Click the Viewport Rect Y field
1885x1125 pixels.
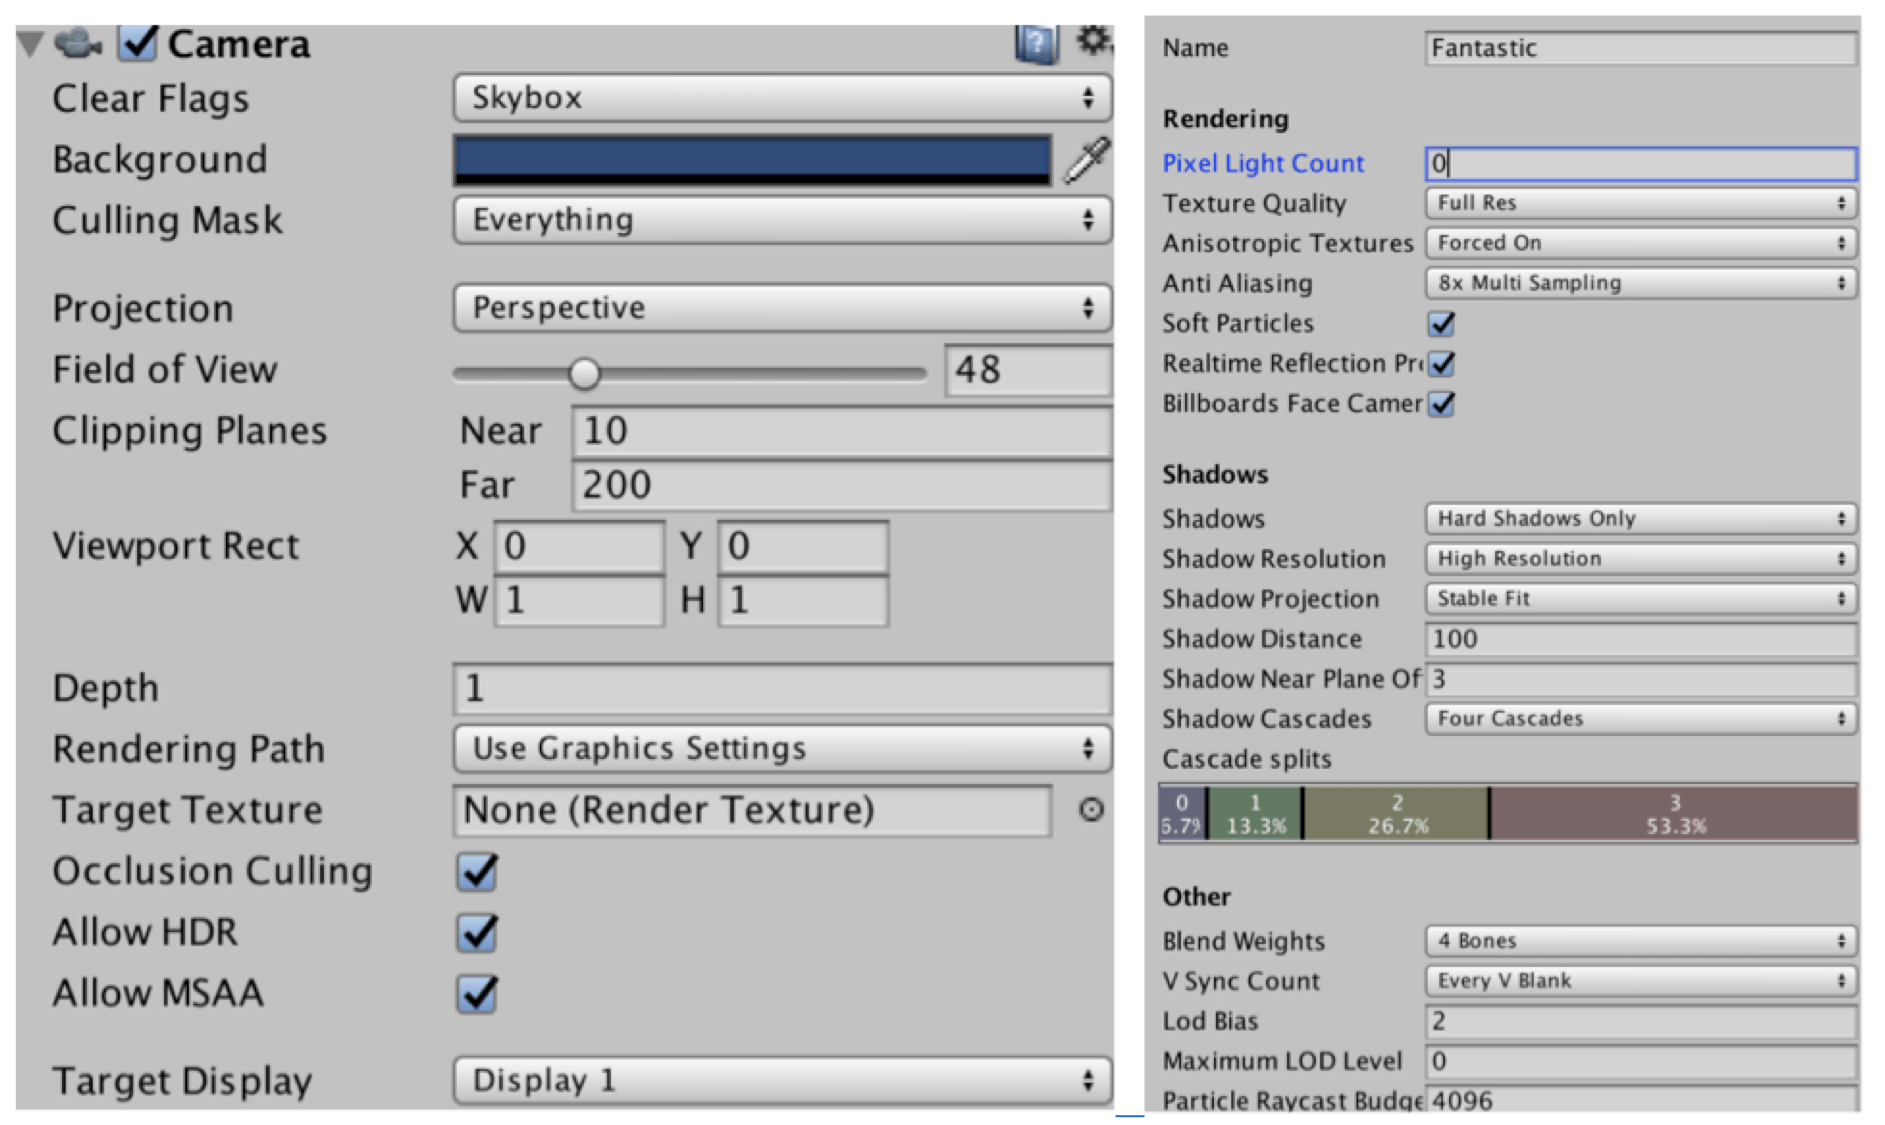point(803,546)
